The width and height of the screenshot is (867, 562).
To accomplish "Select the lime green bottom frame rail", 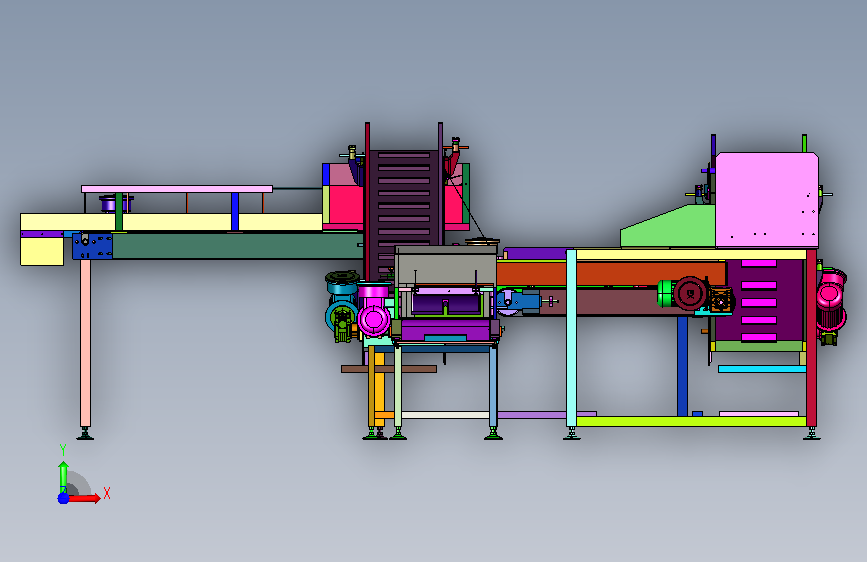I will [x=691, y=422].
